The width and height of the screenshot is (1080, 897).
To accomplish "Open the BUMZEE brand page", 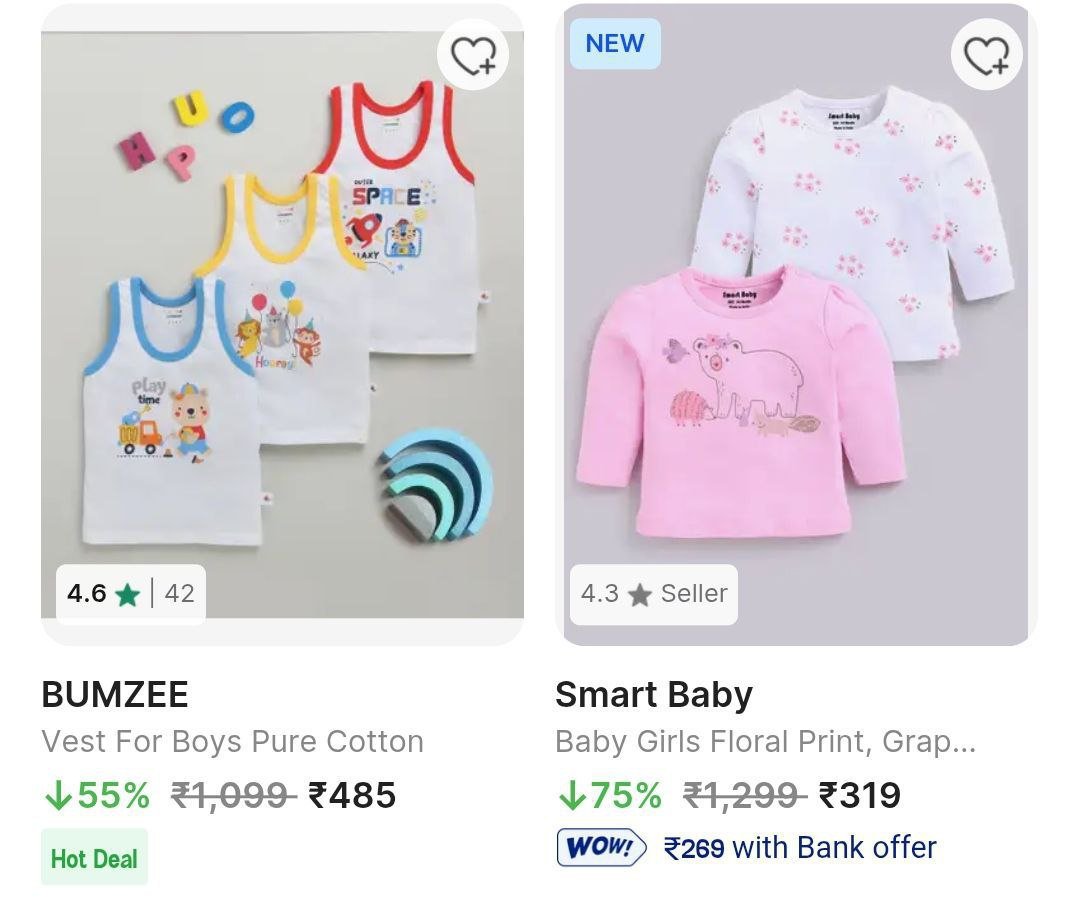I will point(114,693).
